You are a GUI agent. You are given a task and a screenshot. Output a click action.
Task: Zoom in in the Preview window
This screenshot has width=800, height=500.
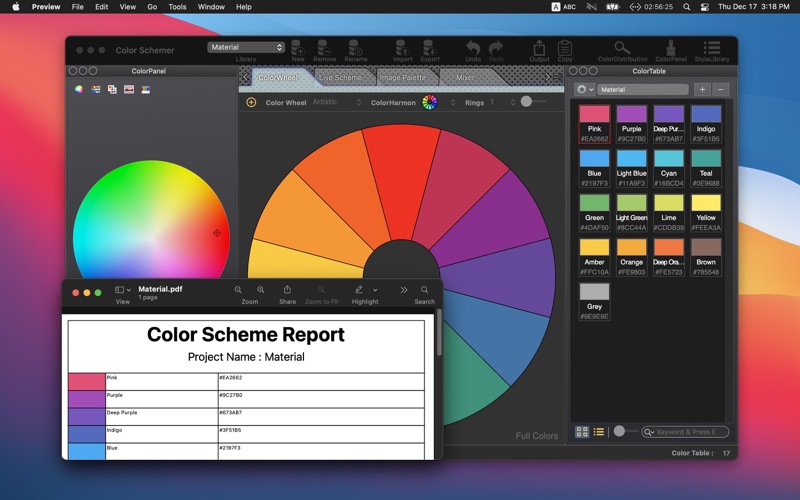coord(261,290)
